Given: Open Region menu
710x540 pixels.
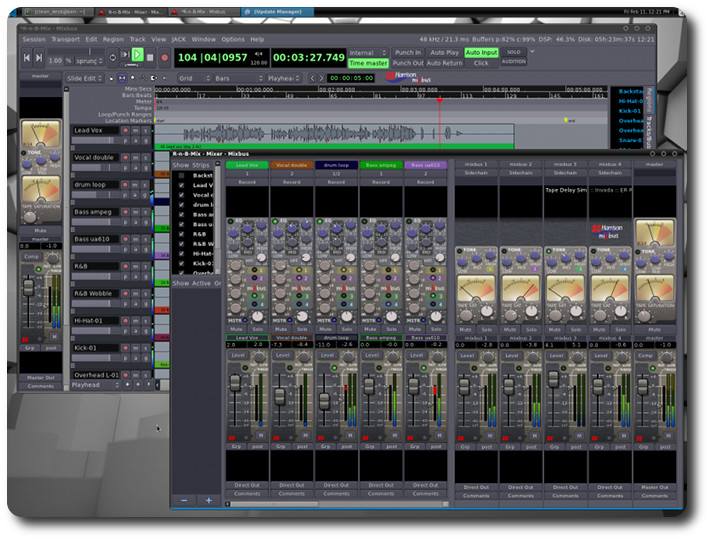Looking at the screenshot, I should coord(113,39).
